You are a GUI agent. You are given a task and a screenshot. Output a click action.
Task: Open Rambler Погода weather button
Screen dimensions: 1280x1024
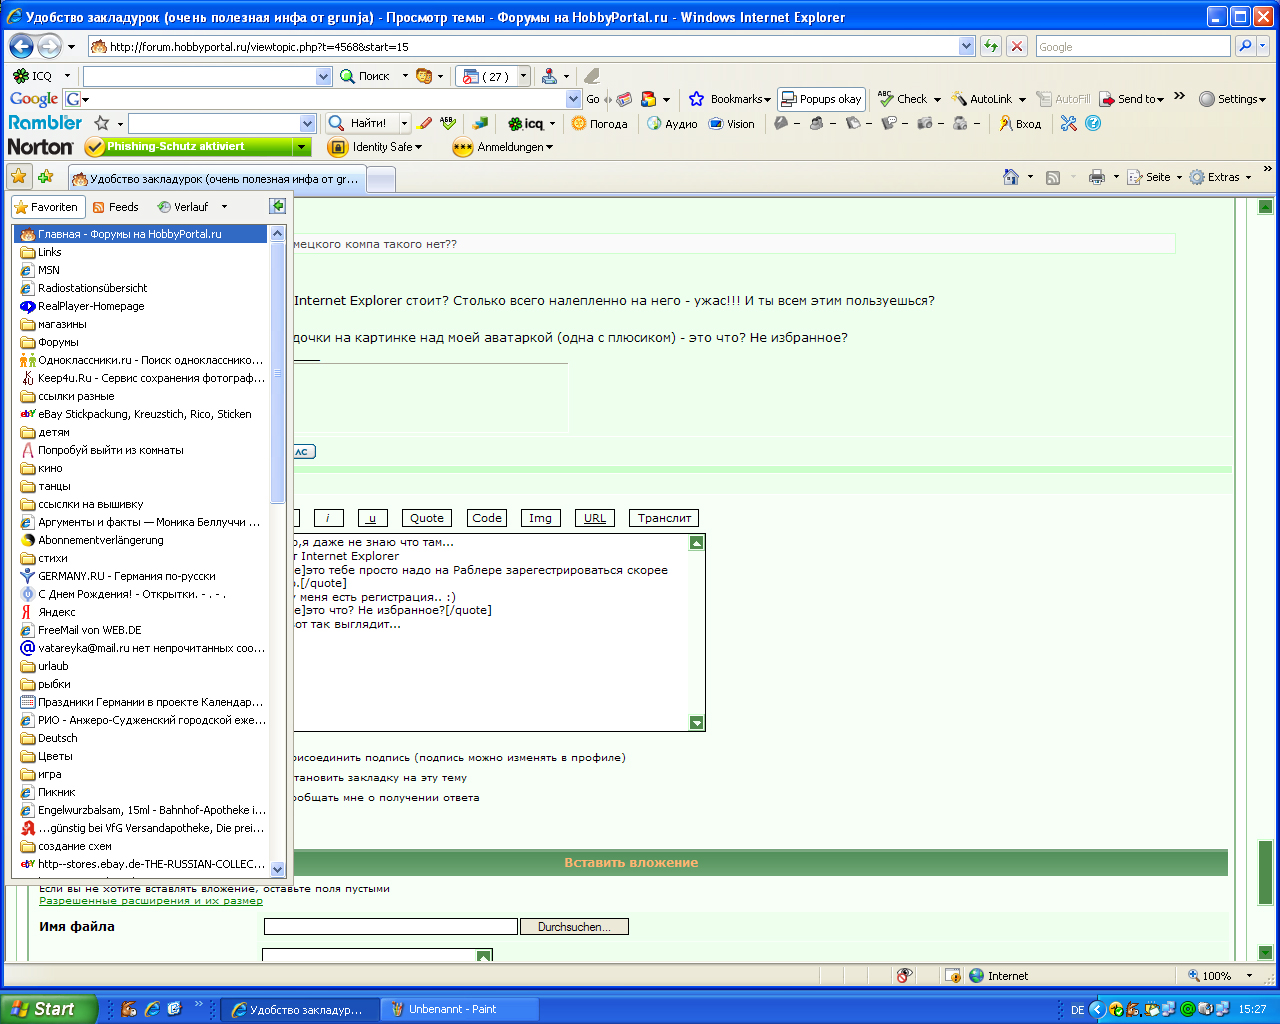pos(599,124)
